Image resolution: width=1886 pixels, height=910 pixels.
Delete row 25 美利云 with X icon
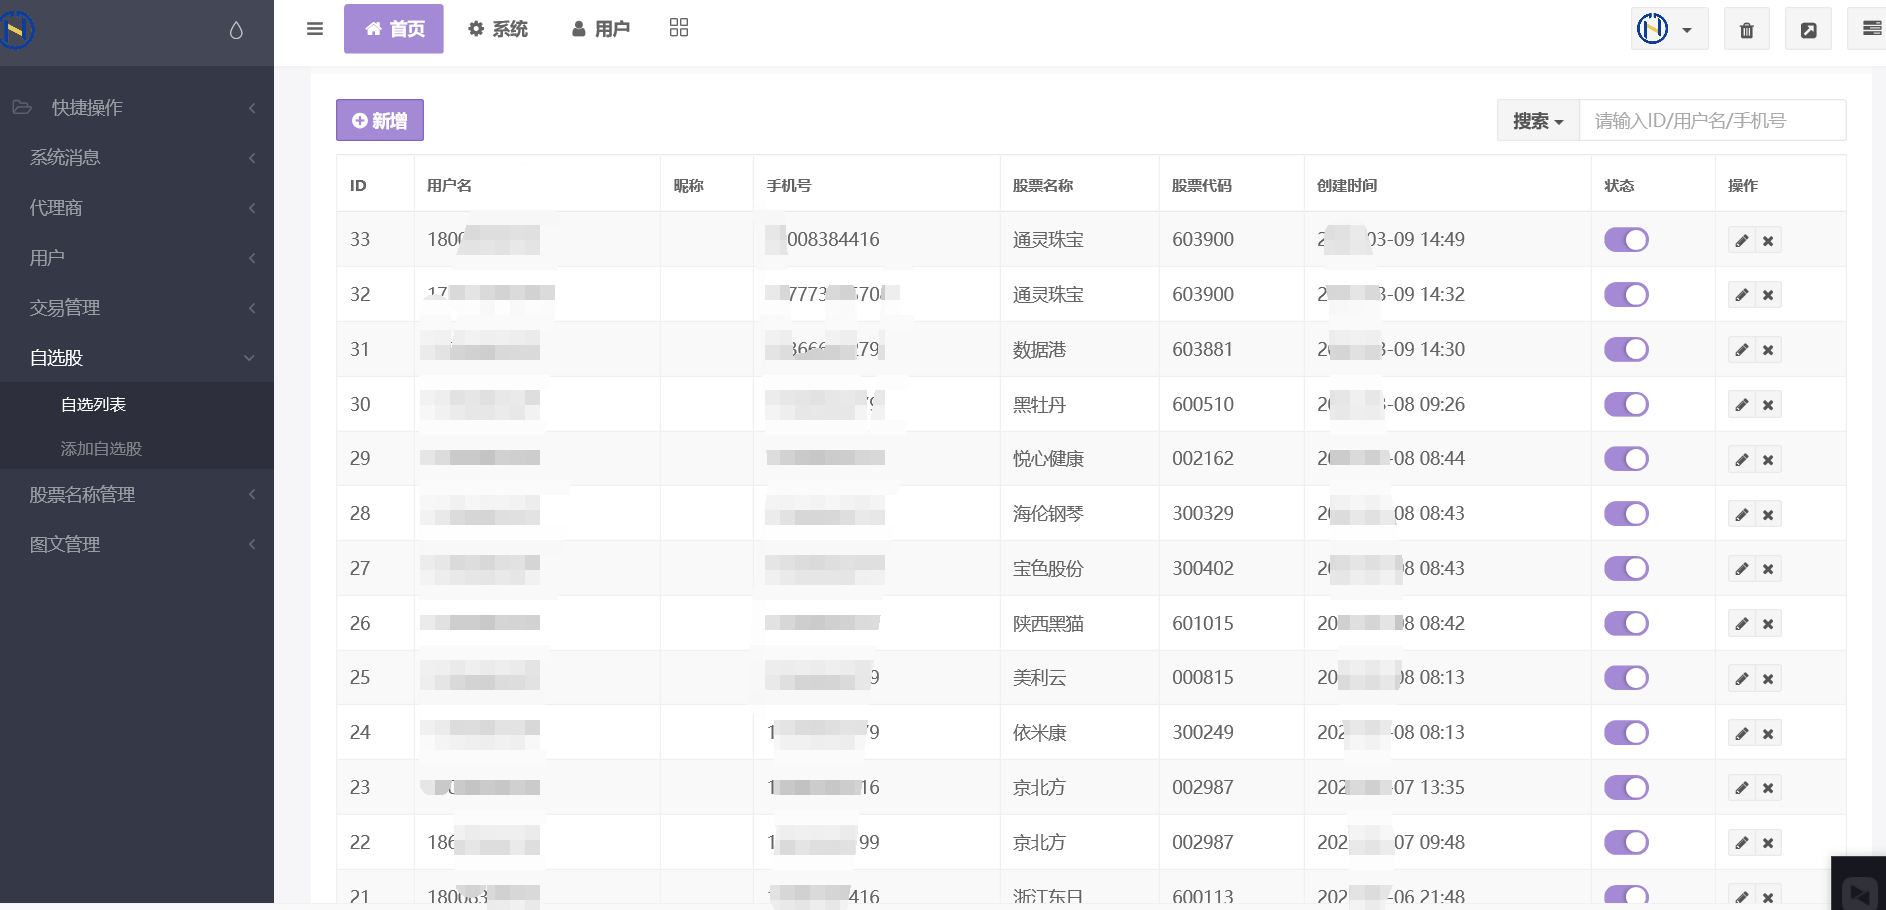(x=1768, y=678)
